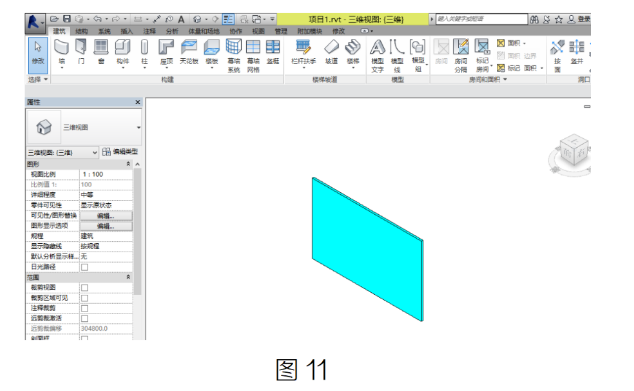This screenshot has width=634, height=391.
Task: Toggle the Annotation Crop (注释裁剪) checkbox
Action: pos(85,308)
